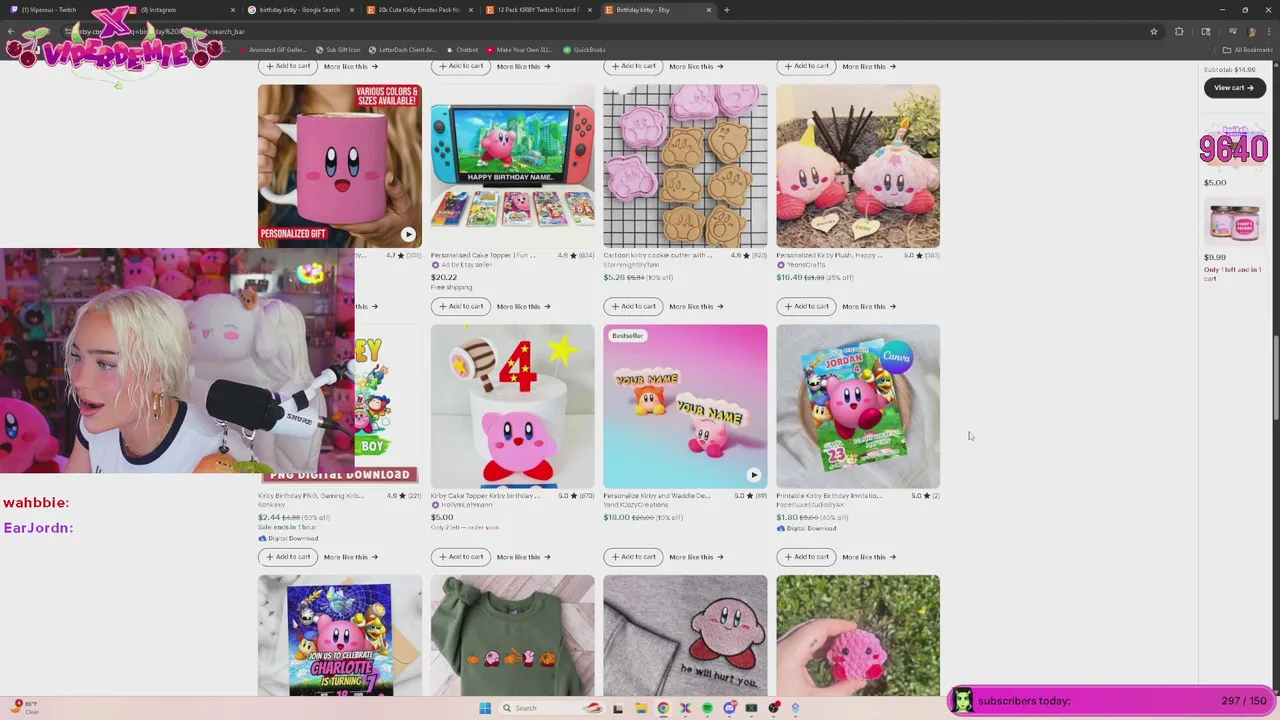The height and width of the screenshot is (720, 1280).
Task: More like this for Kirby and Waddle Dee
Action: coord(696,557)
